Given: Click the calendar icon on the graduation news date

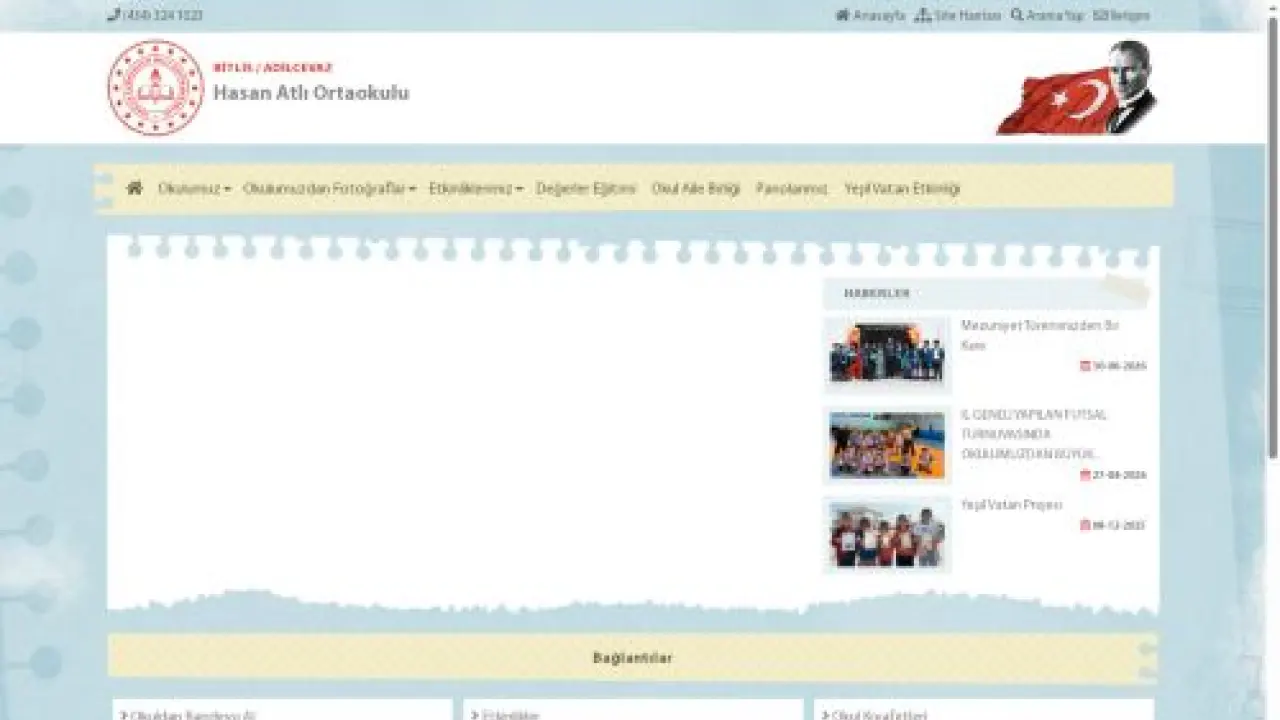Looking at the screenshot, I should [x=1085, y=366].
